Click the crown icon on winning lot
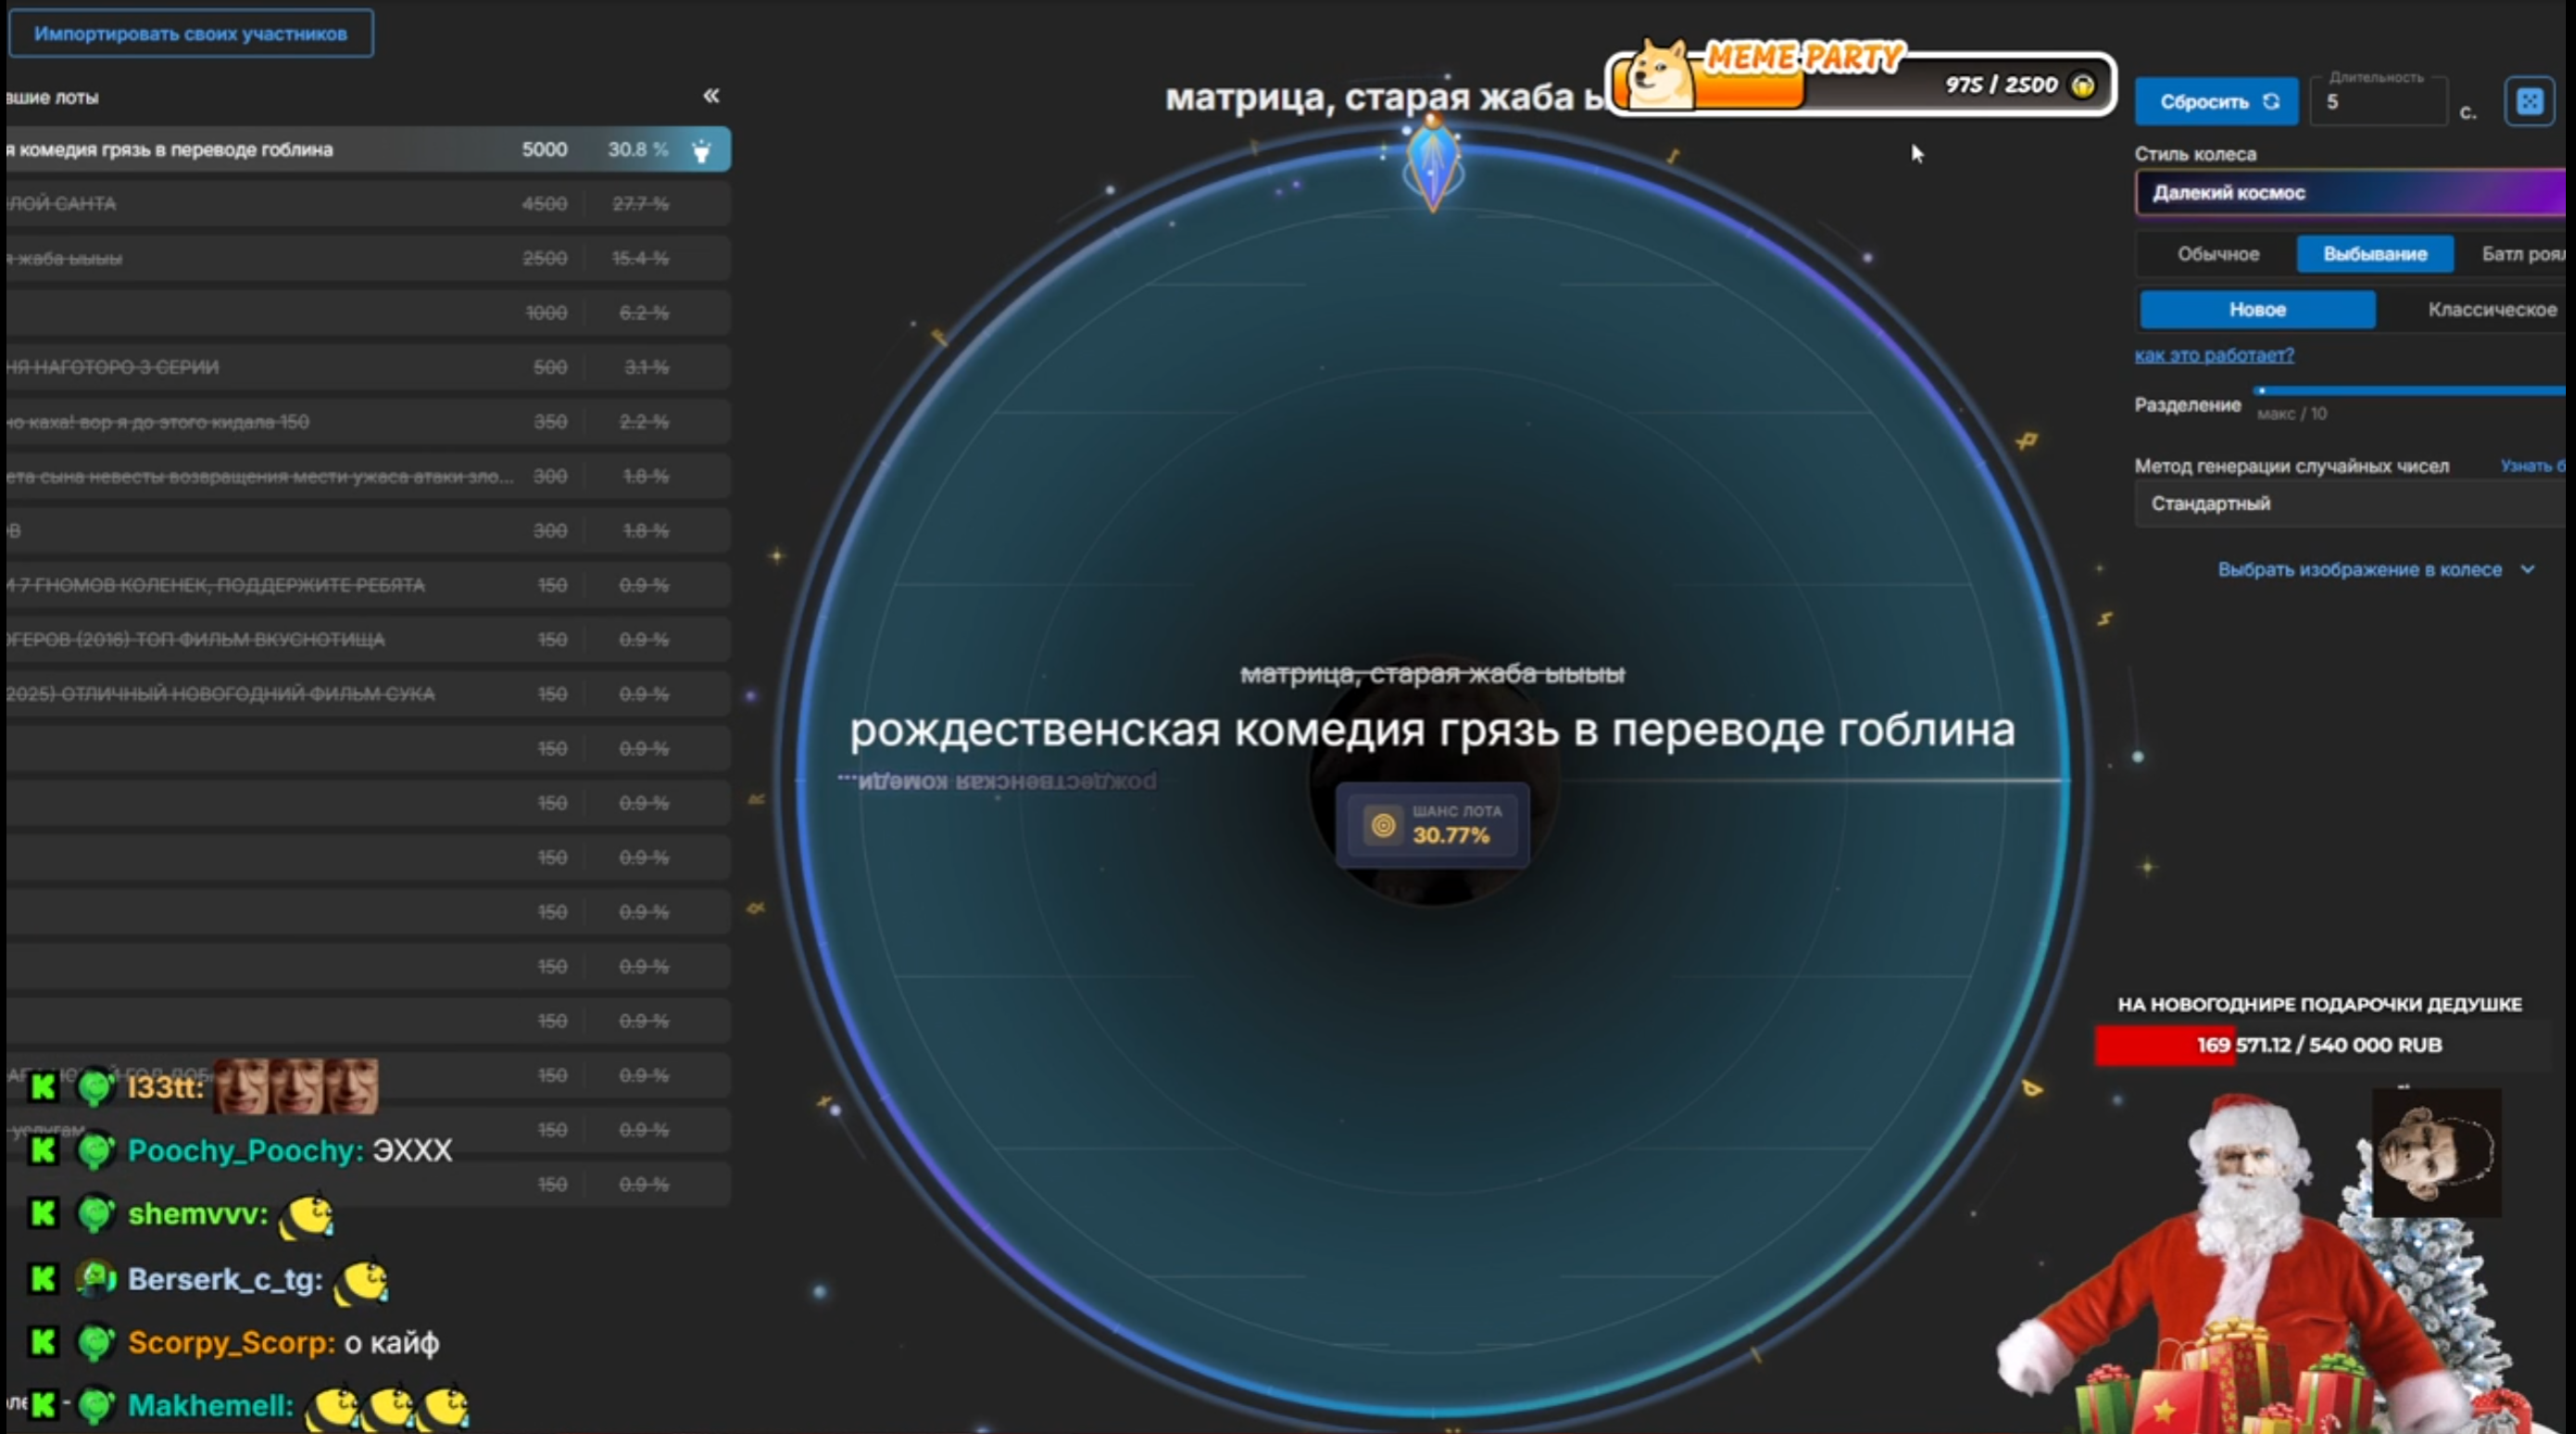2576x1434 pixels. pyautogui.click(x=702, y=150)
